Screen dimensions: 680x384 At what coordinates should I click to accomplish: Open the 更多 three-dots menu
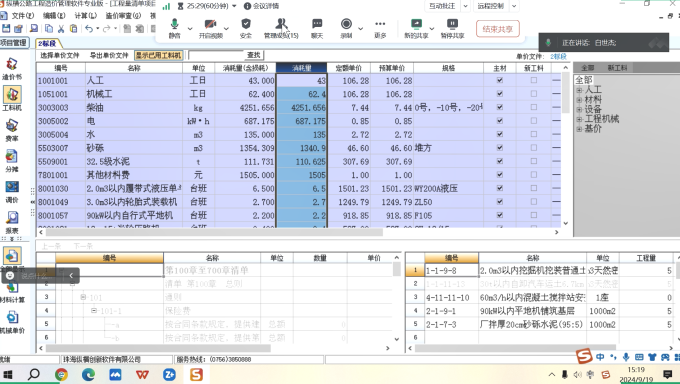380,28
